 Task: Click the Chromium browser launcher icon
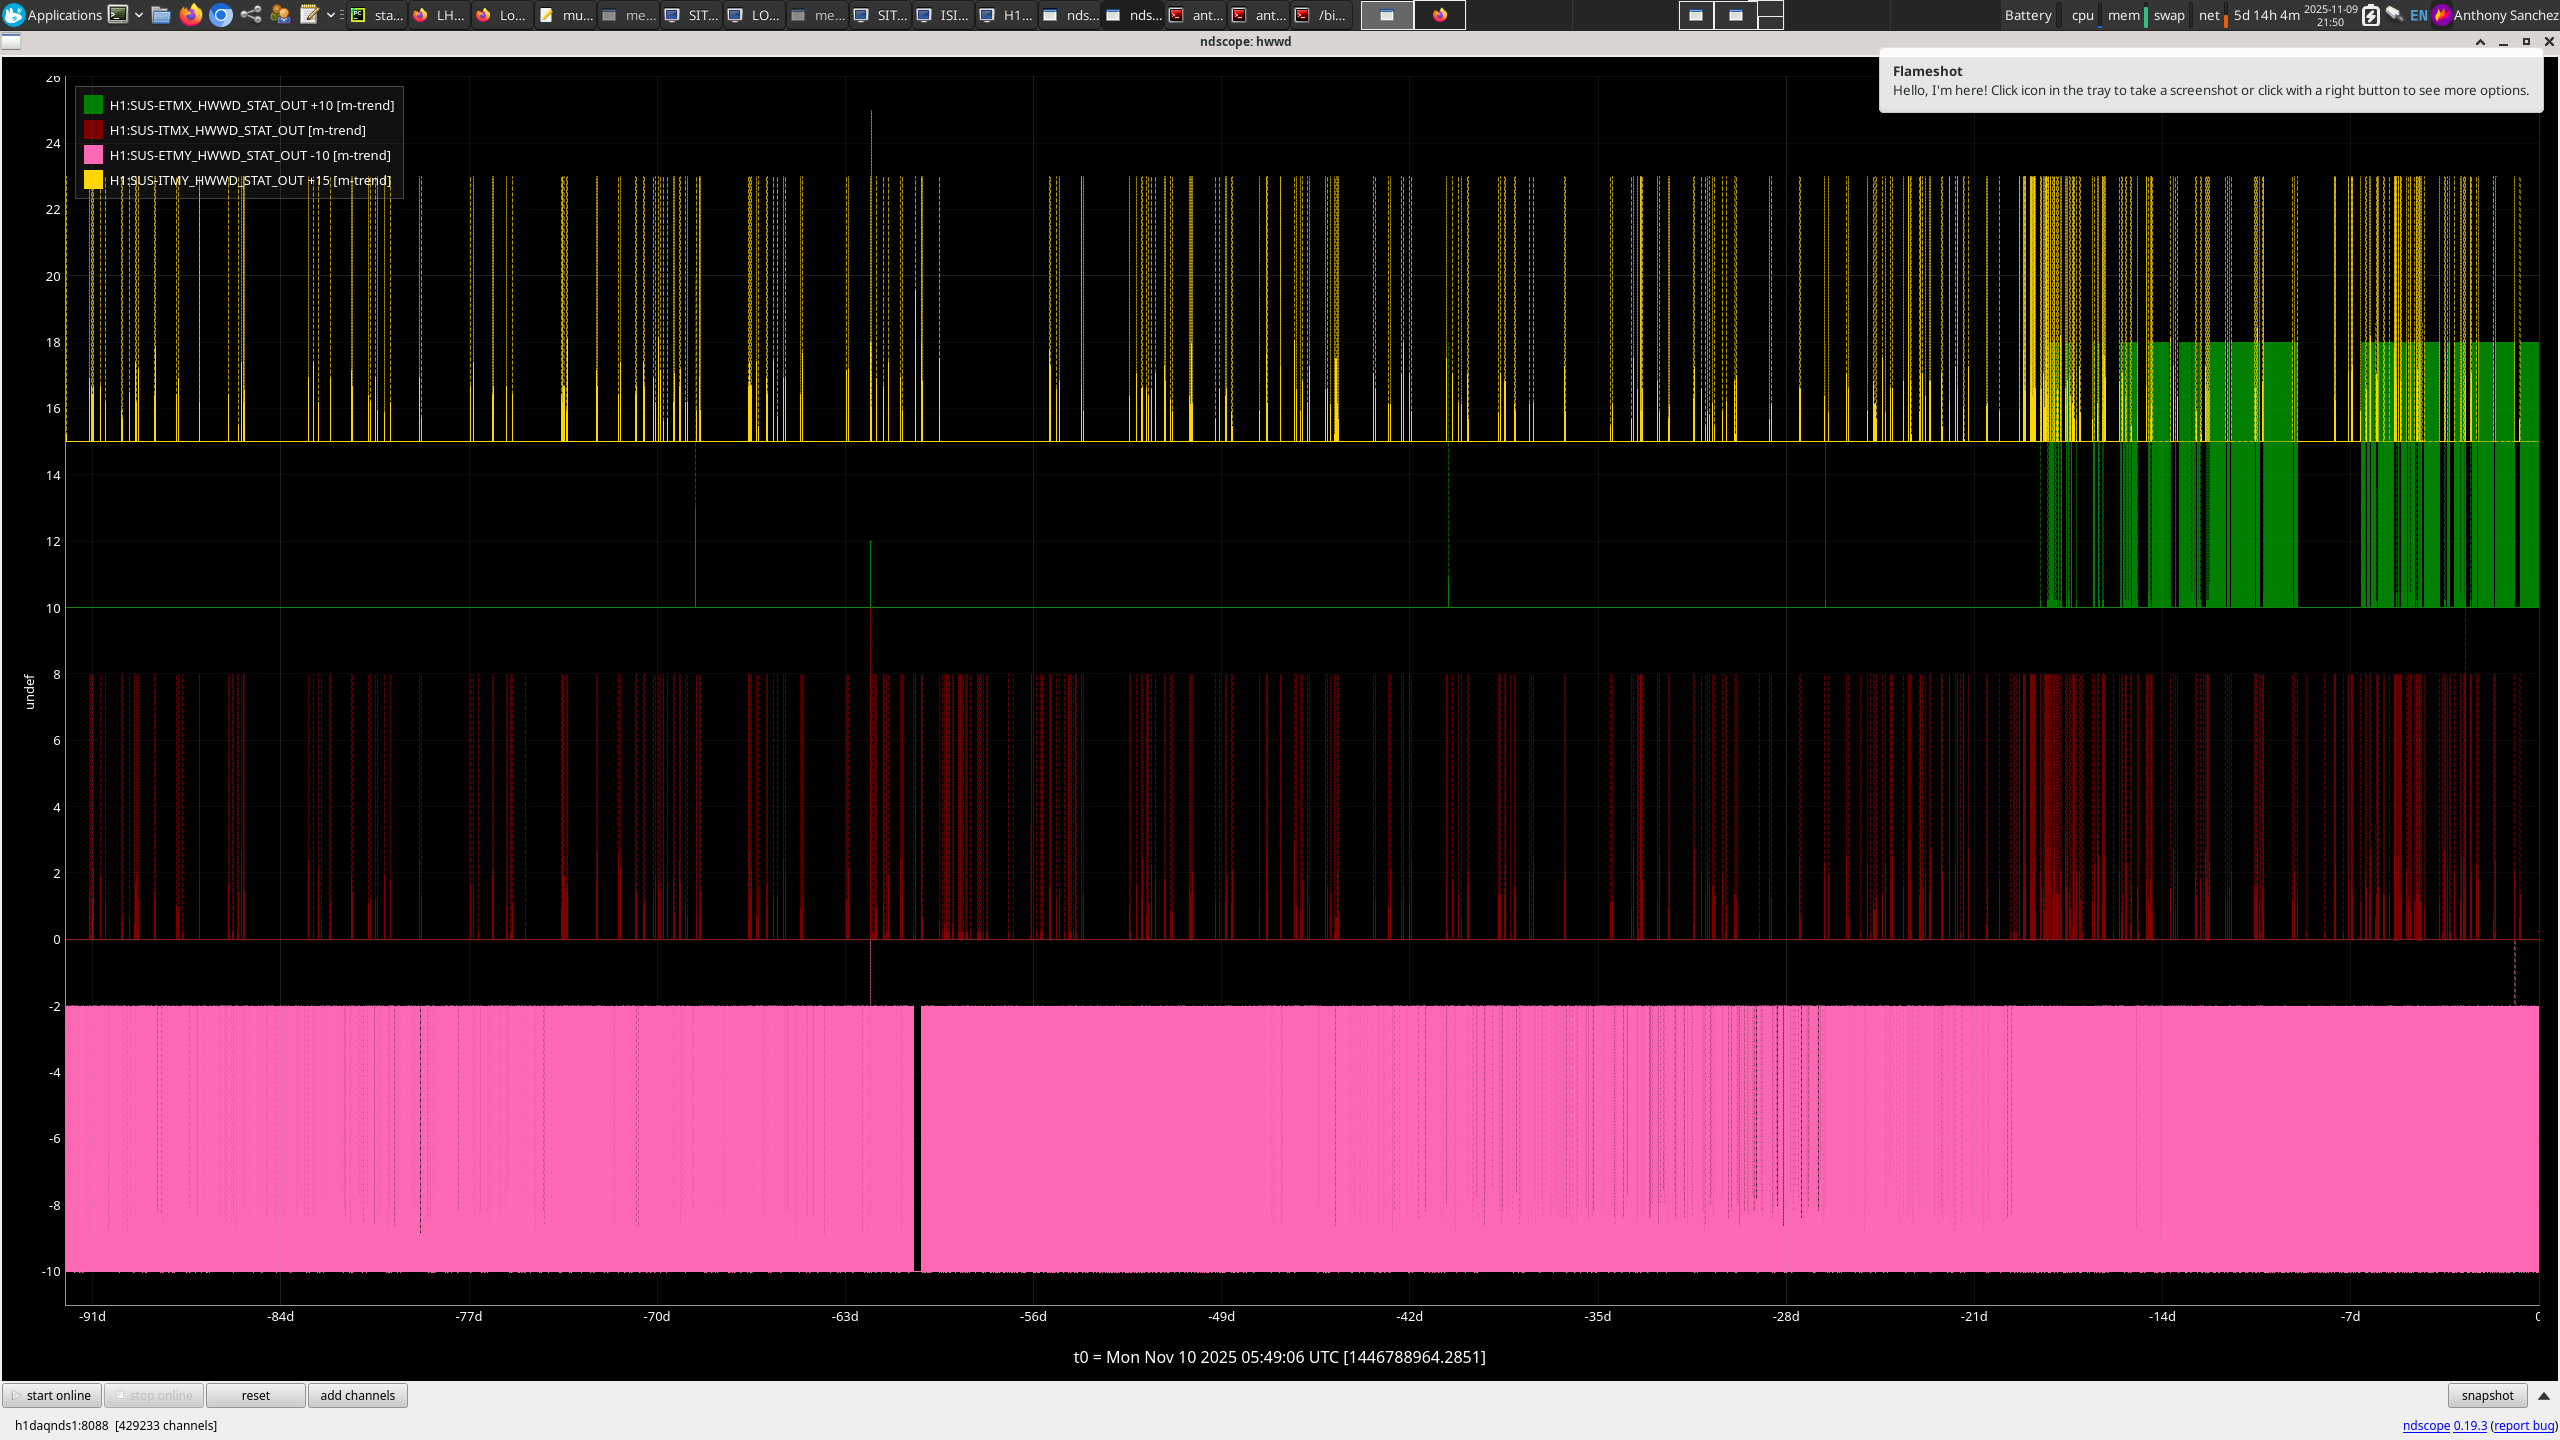221,15
